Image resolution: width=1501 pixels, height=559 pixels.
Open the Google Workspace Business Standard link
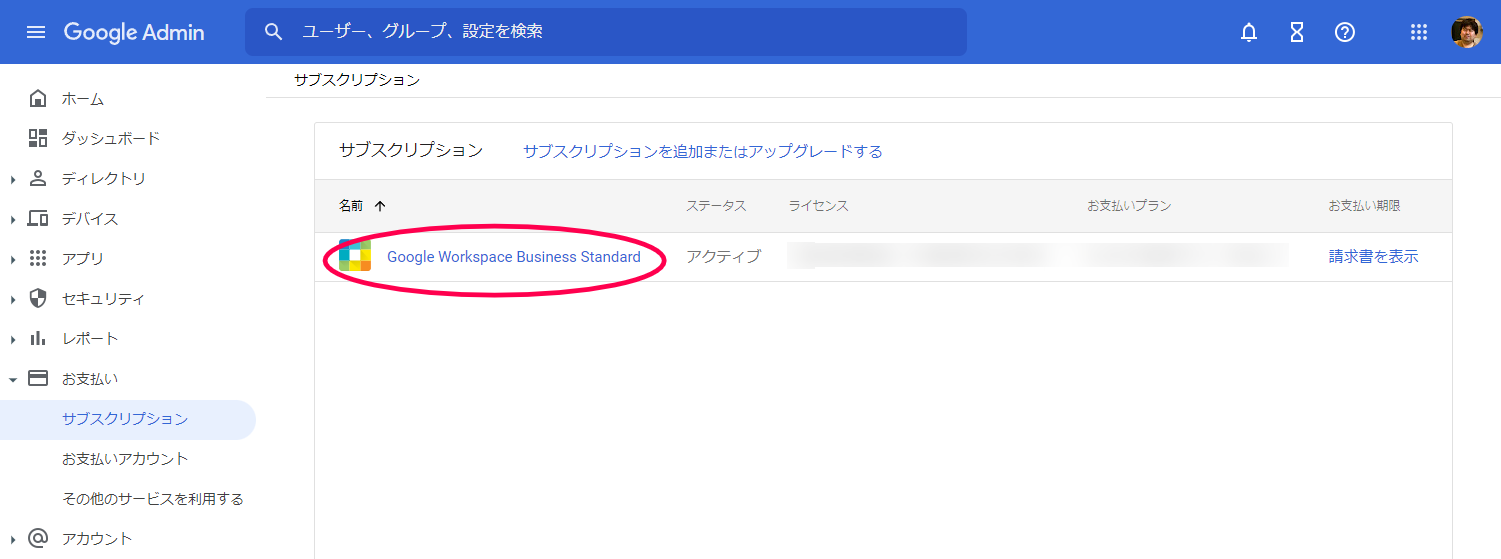[513, 257]
